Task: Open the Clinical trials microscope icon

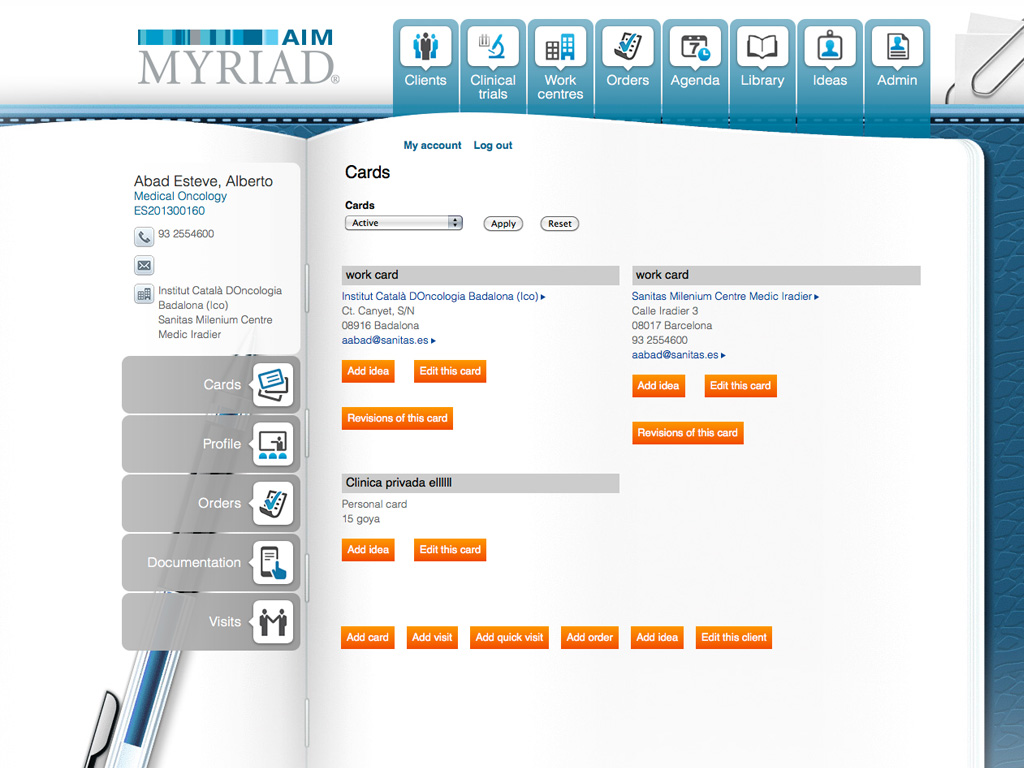Action: tap(493, 47)
